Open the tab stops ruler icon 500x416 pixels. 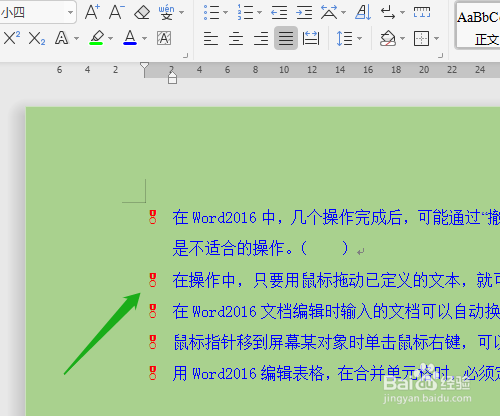point(422,12)
